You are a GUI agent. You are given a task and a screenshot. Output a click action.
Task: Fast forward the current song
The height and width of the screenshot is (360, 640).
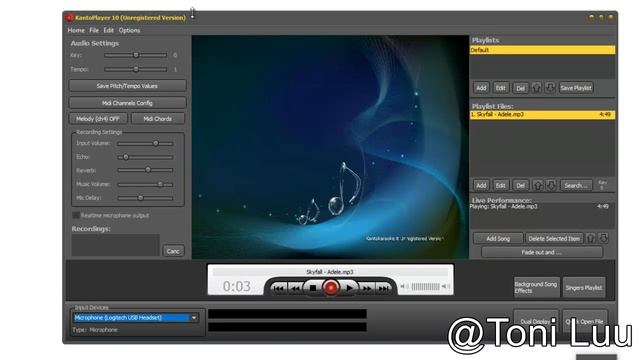pos(367,288)
